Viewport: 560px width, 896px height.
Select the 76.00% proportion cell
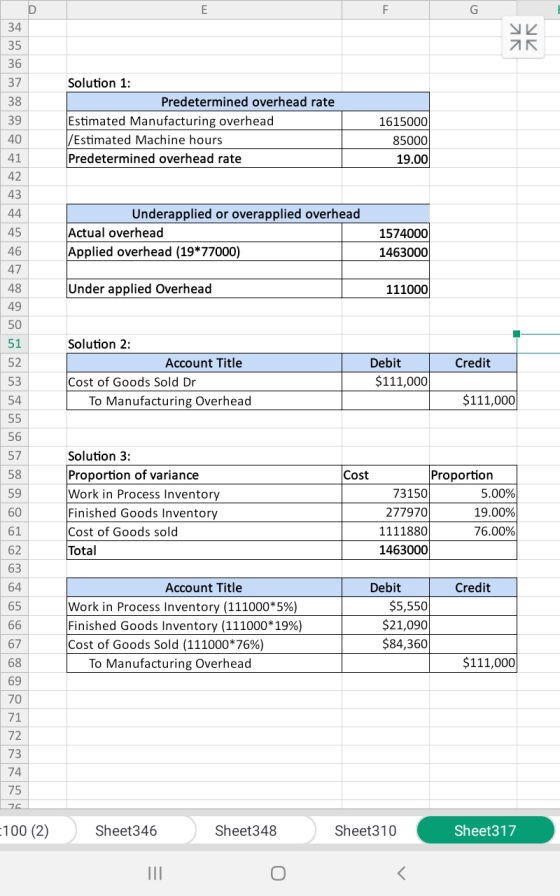(473, 531)
